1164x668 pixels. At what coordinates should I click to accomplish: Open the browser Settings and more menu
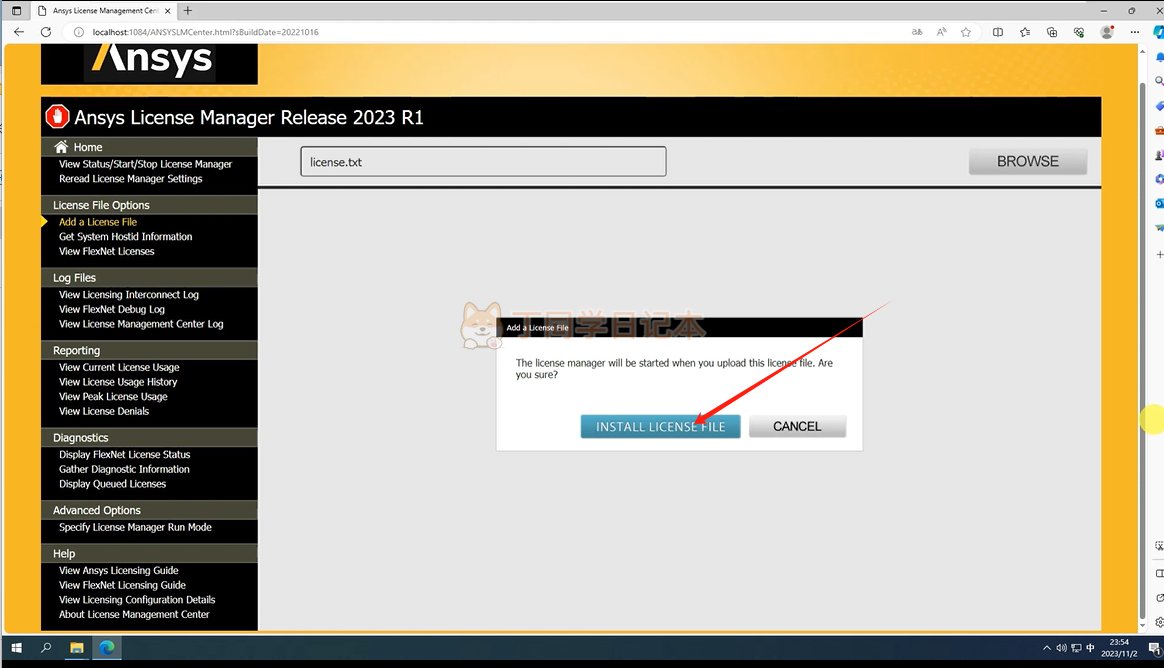pos(1134,32)
